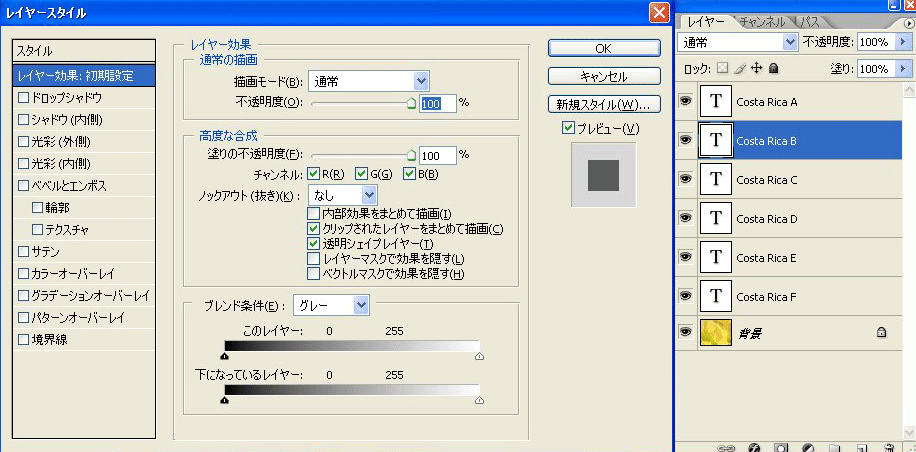
Task: Open 描画モード blend mode dropdown
Action: pos(369,81)
